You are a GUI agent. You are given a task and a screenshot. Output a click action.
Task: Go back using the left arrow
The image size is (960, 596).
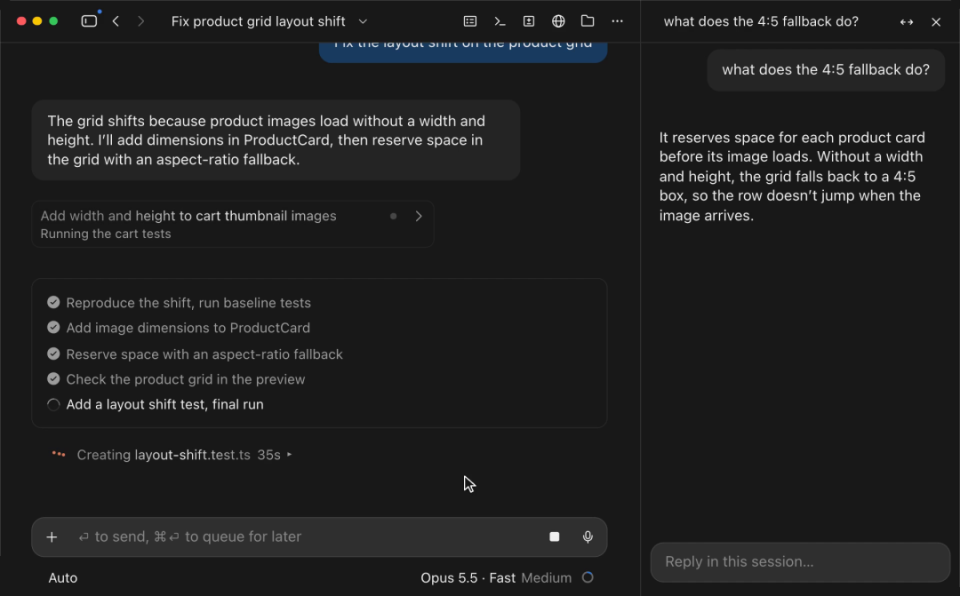(116, 21)
